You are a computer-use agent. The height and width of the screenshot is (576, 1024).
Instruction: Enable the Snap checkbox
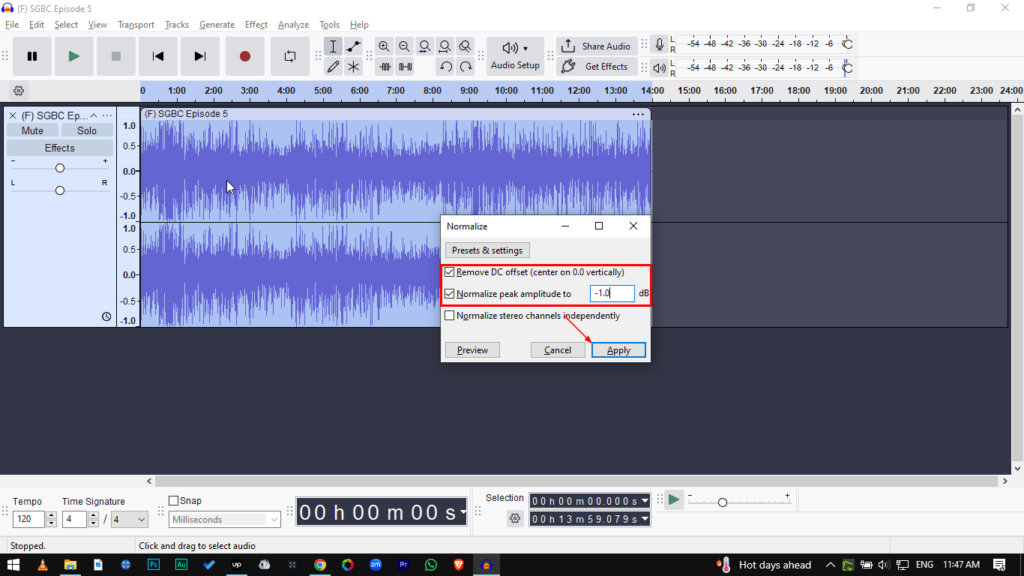(x=174, y=501)
